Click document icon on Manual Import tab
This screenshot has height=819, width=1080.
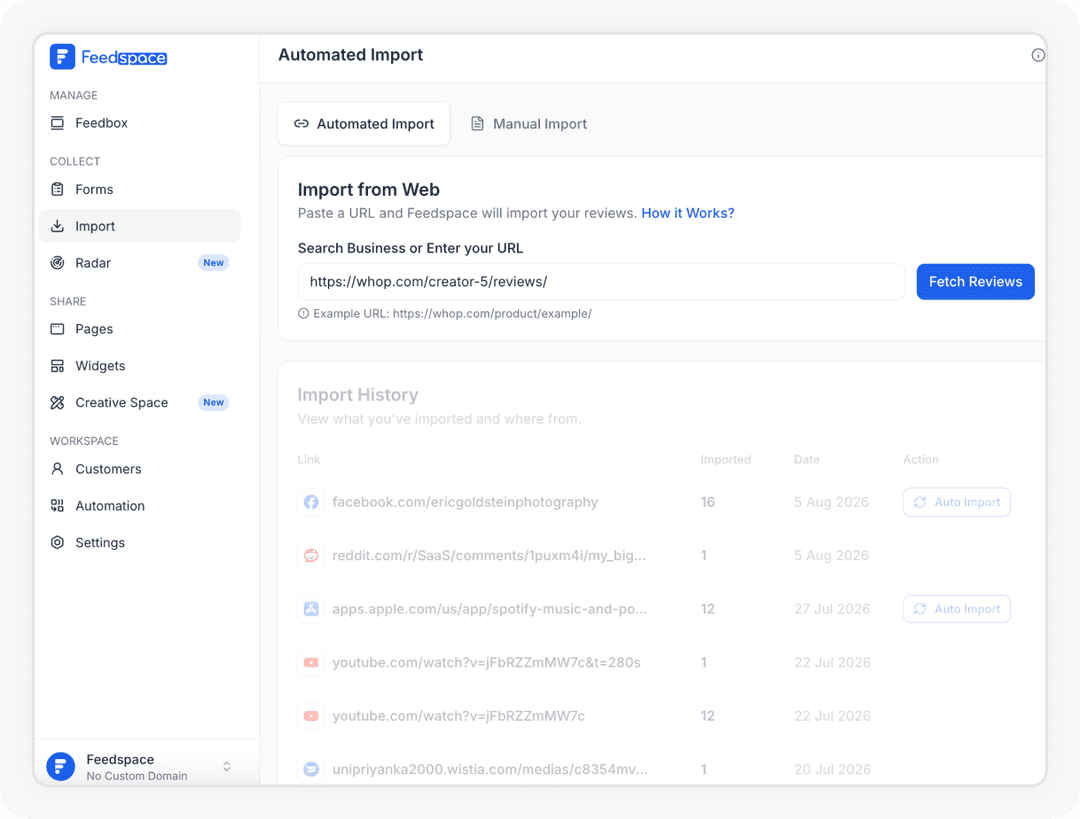[477, 124]
